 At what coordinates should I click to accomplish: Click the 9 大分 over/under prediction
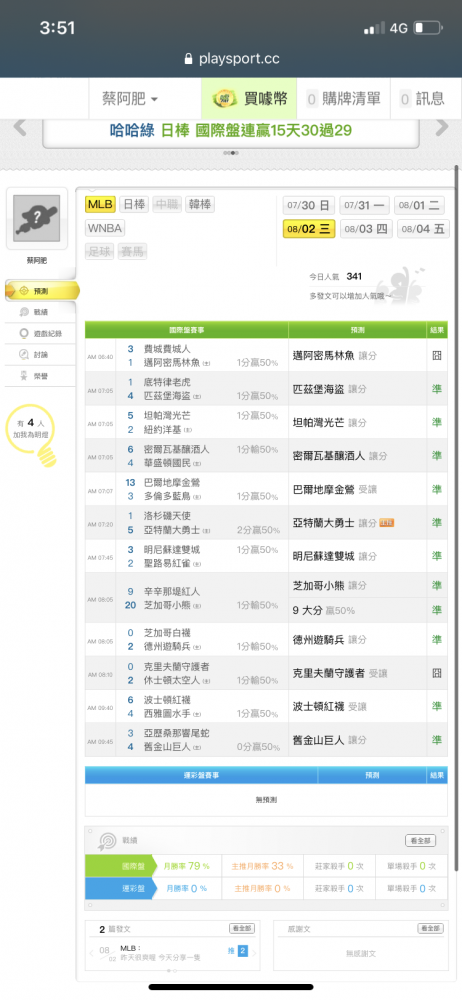(x=324, y=610)
